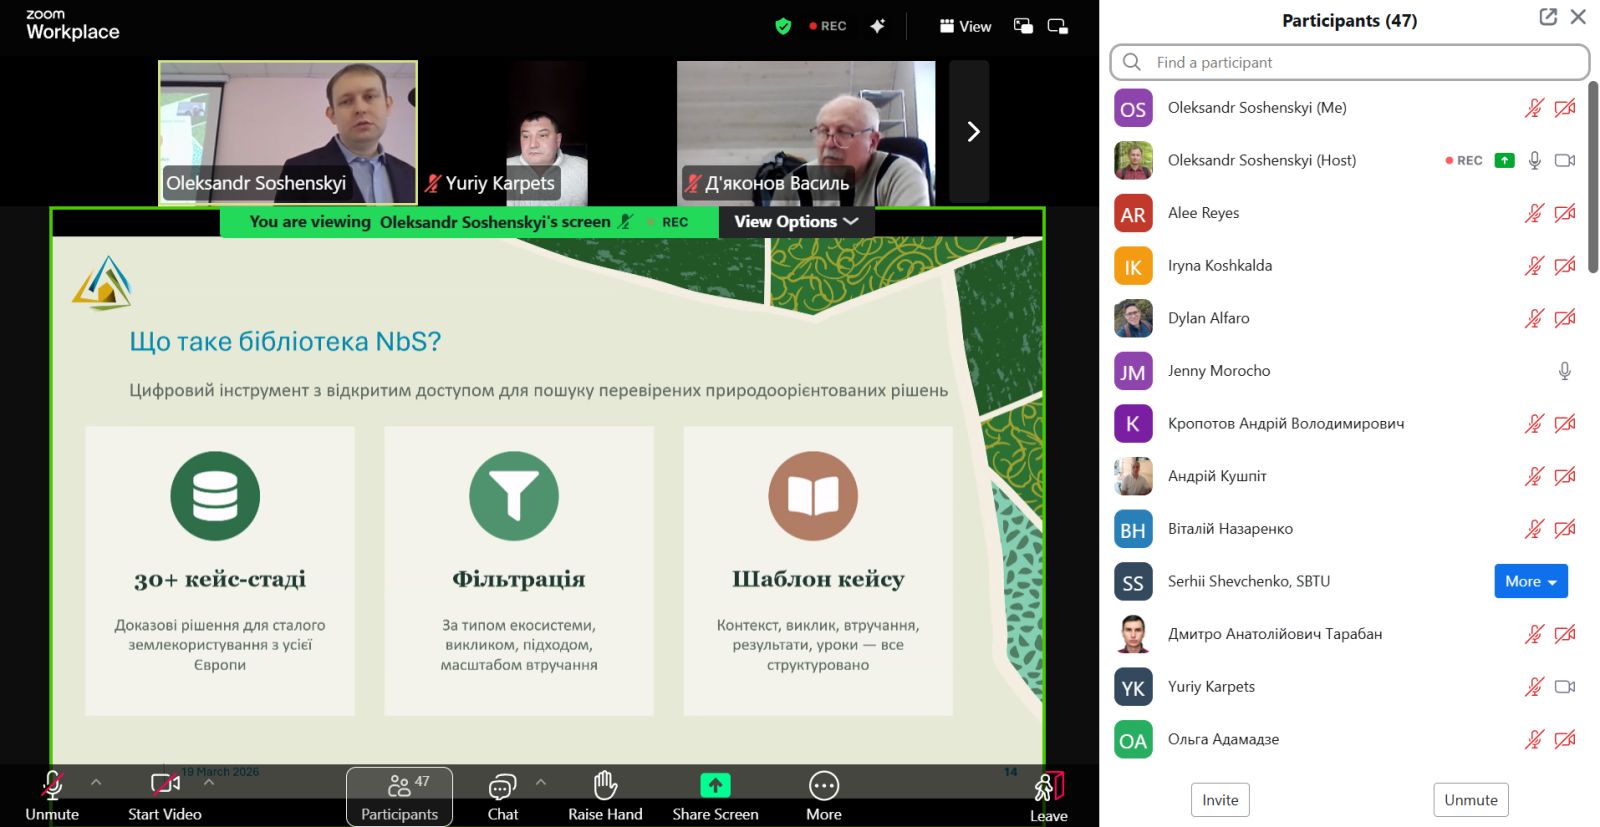Click the Leave meeting icon

[1048, 787]
